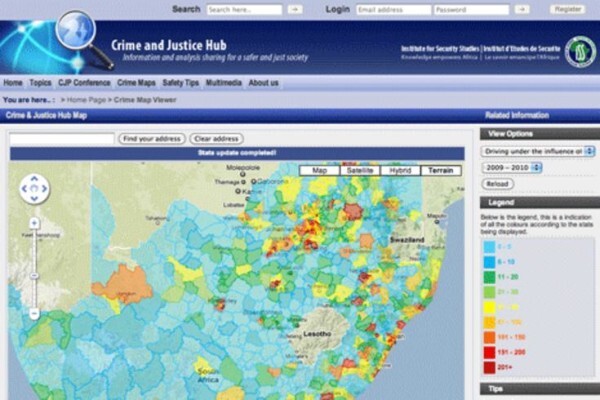Image resolution: width=600 pixels, height=400 pixels.
Task: Click the 201+ dark red legend swatch
Action: pos(489,367)
